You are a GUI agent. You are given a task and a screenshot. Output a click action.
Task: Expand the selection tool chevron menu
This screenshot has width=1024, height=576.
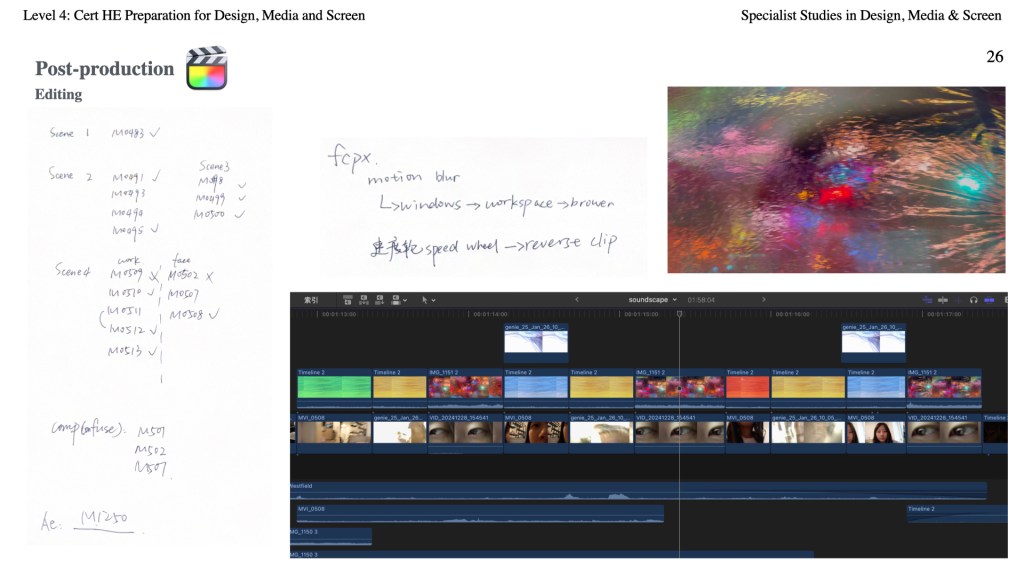(x=433, y=300)
